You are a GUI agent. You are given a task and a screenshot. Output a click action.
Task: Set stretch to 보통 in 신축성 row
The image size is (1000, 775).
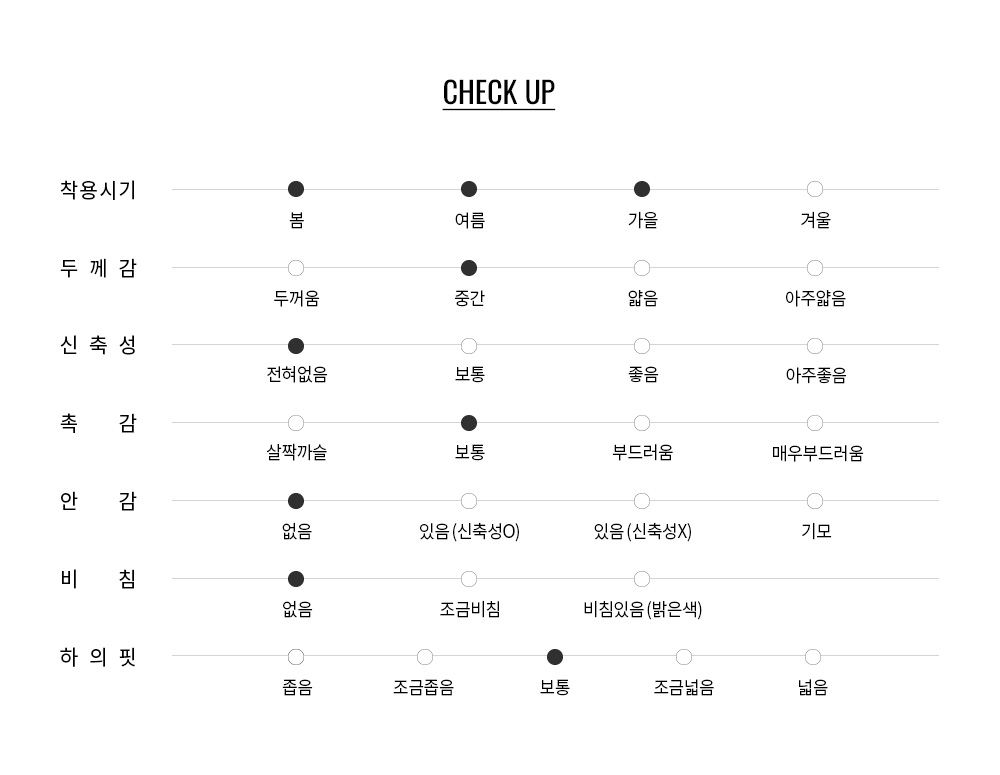point(469,346)
